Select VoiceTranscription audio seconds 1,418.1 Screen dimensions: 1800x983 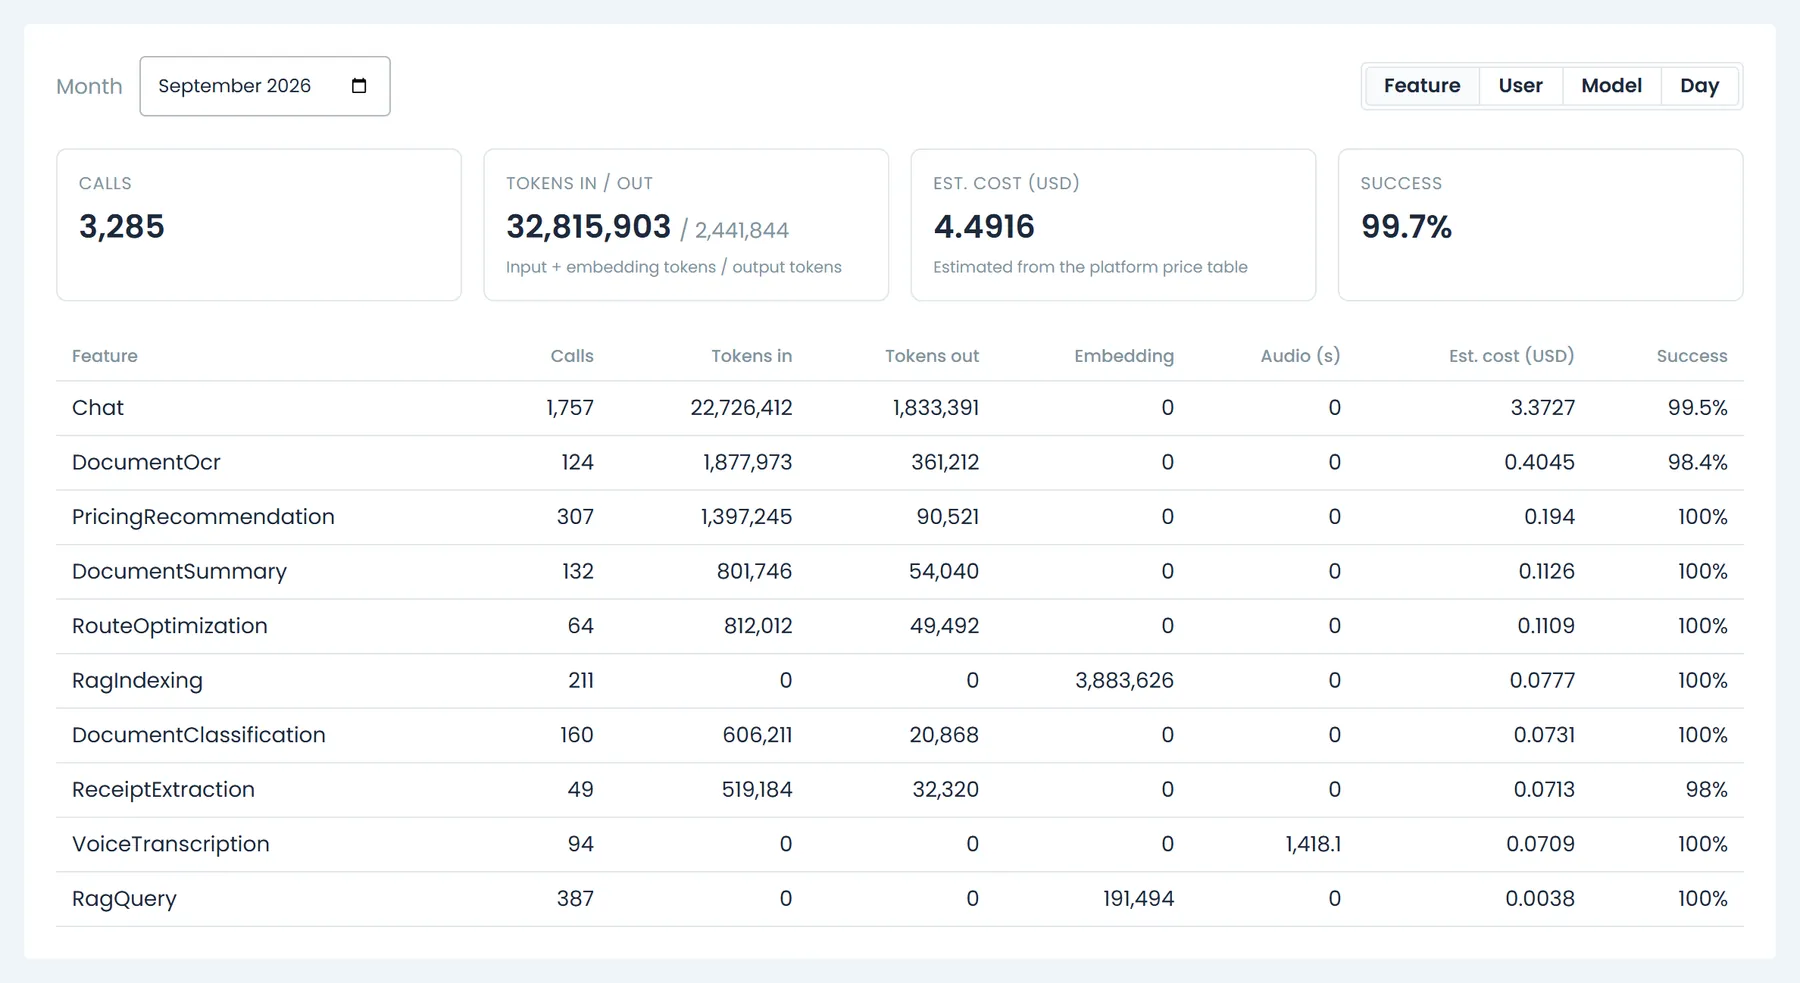click(1313, 844)
